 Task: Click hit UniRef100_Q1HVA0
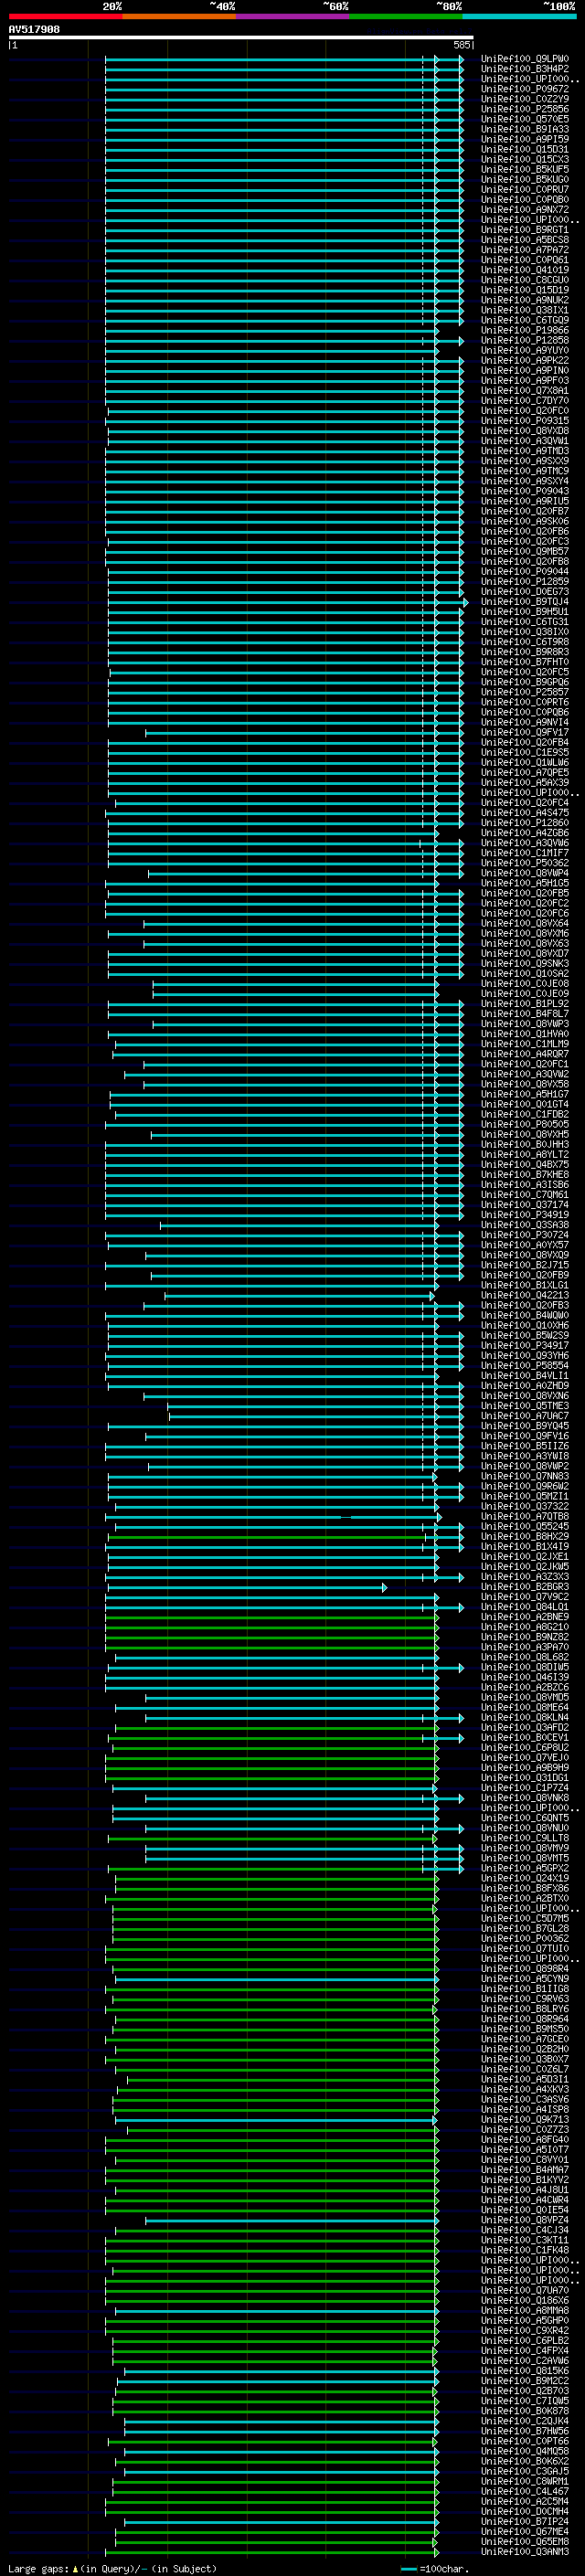click(x=525, y=1034)
